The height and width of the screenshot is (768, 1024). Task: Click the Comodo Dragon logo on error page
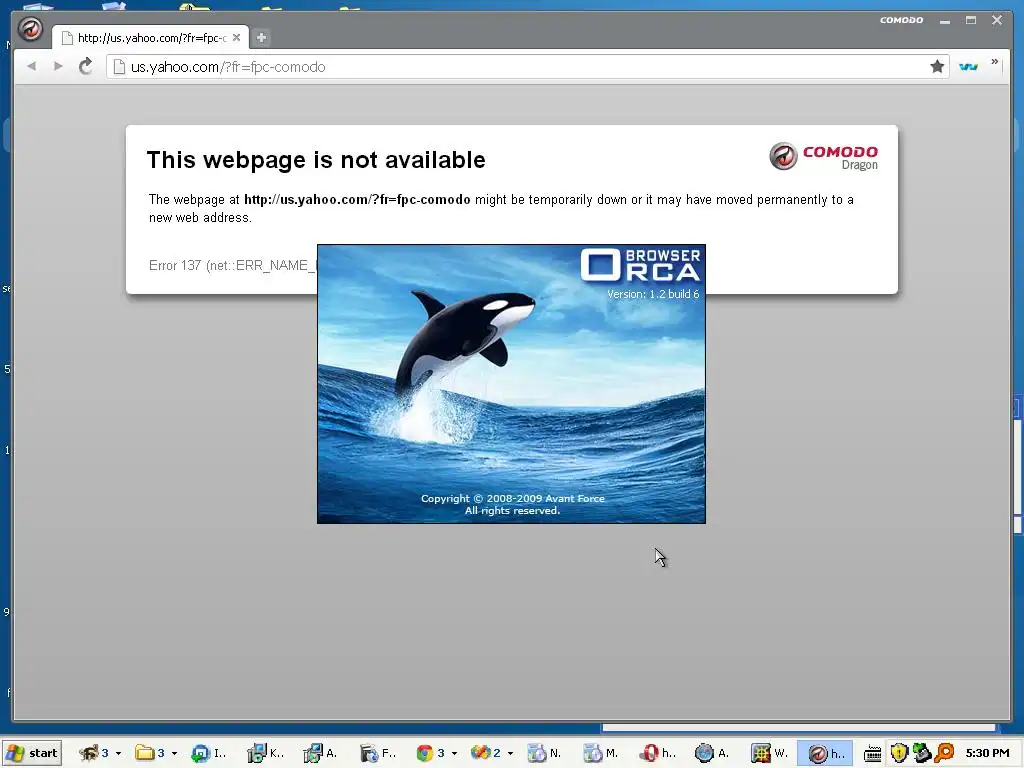[x=824, y=157]
